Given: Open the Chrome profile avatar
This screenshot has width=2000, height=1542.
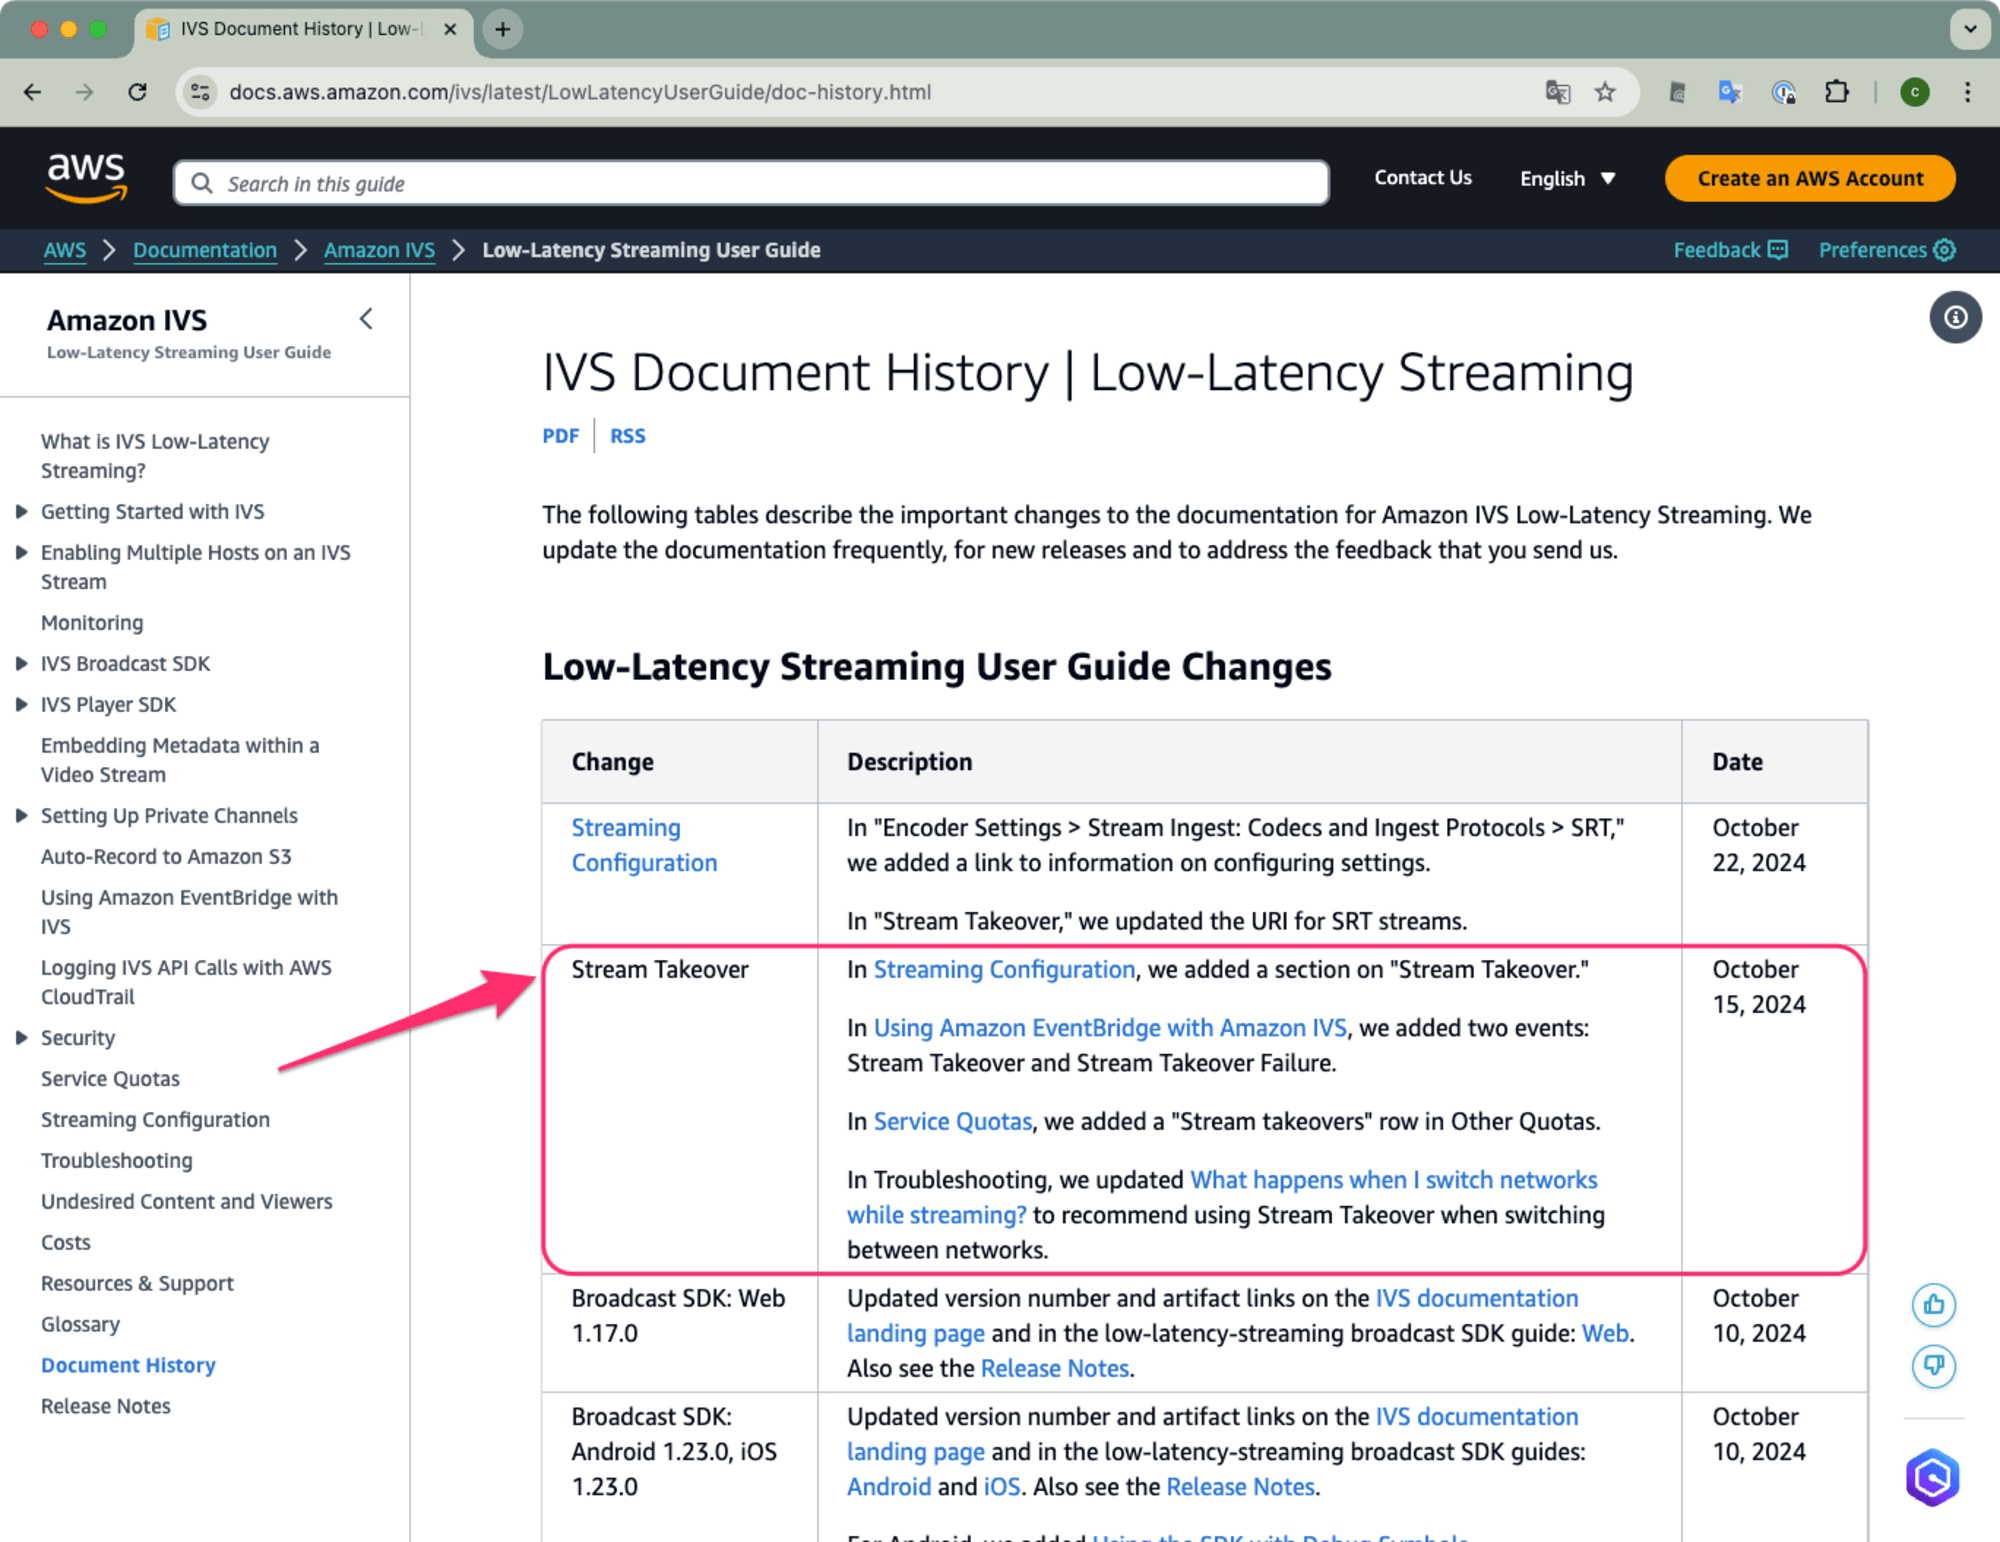Looking at the screenshot, I should point(1914,92).
